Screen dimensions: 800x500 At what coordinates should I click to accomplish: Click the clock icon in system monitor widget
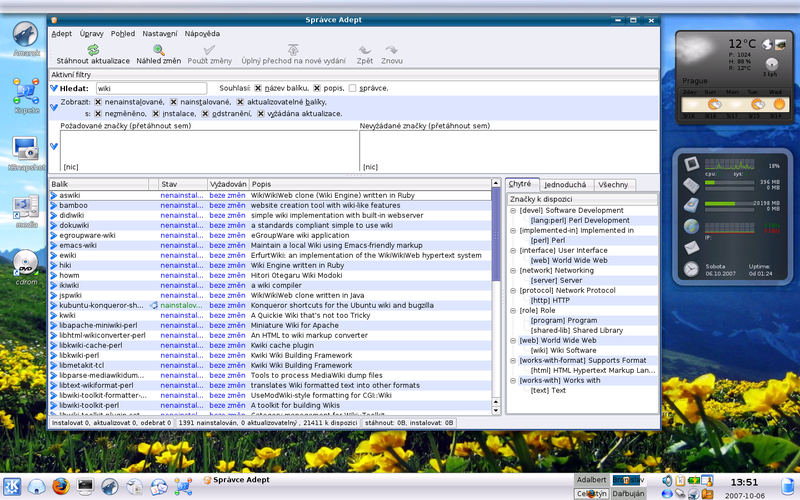click(x=691, y=269)
